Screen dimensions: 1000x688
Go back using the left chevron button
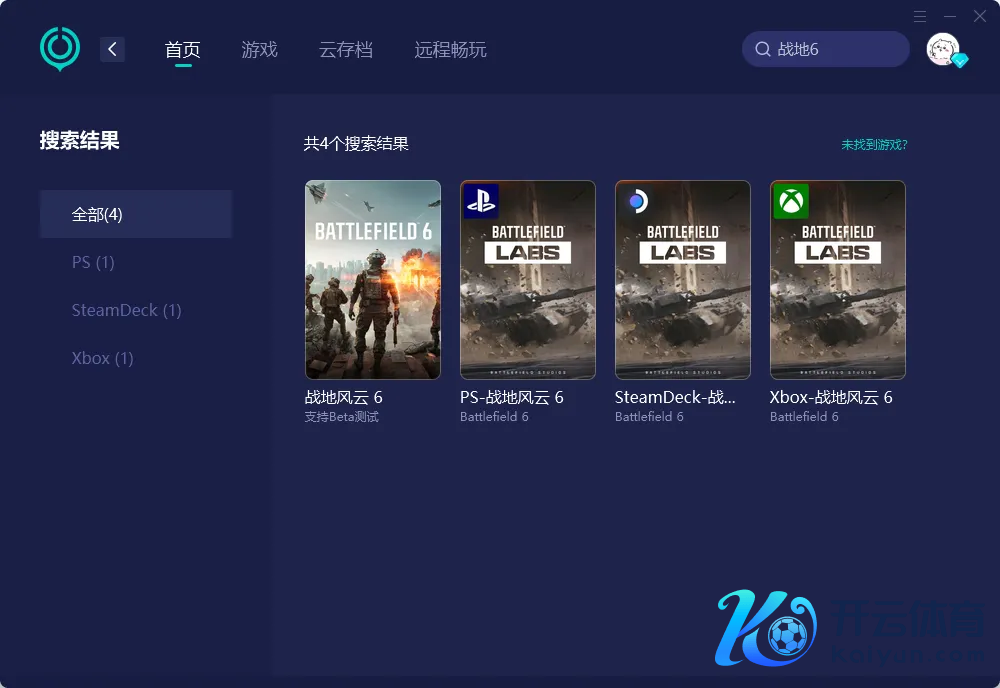112,49
